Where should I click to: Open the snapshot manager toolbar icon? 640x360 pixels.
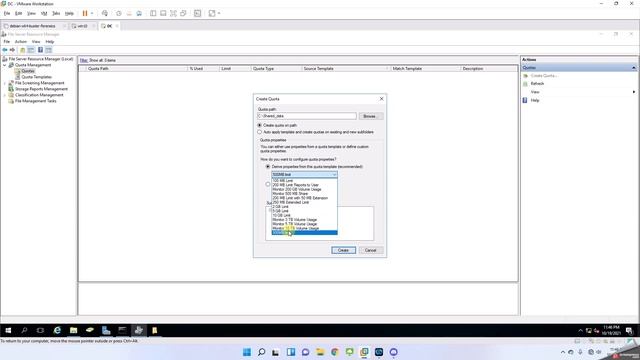coord(139,13)
